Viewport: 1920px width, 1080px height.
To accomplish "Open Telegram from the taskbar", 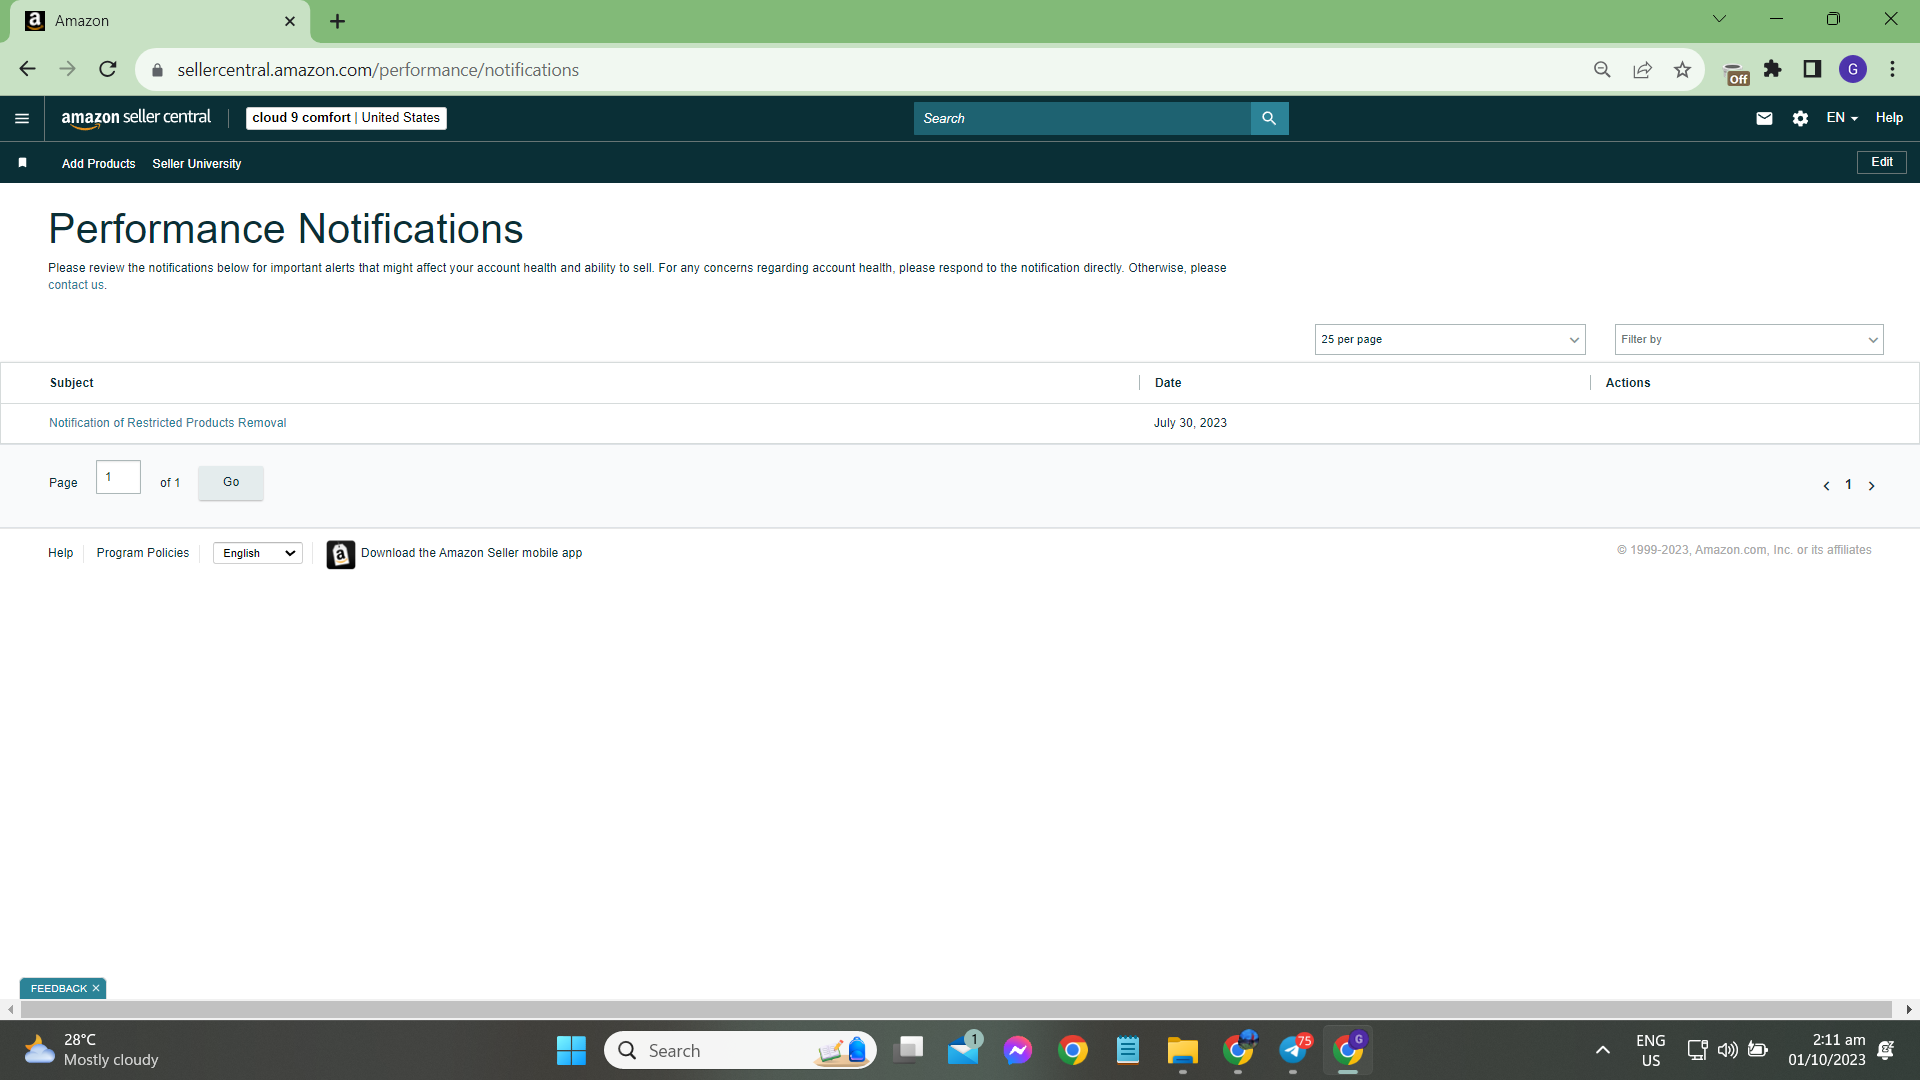I will pos(1293,1050).
